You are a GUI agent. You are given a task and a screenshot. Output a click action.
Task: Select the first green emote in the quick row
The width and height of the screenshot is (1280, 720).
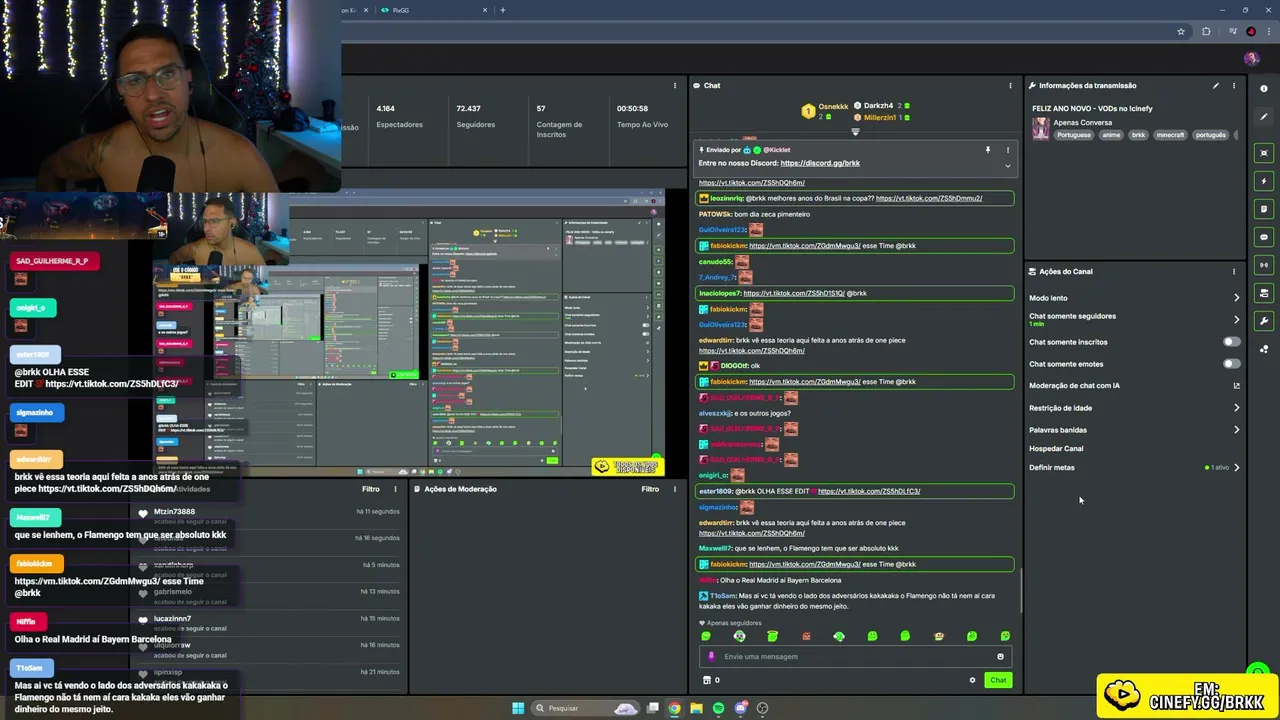[706, 636]
